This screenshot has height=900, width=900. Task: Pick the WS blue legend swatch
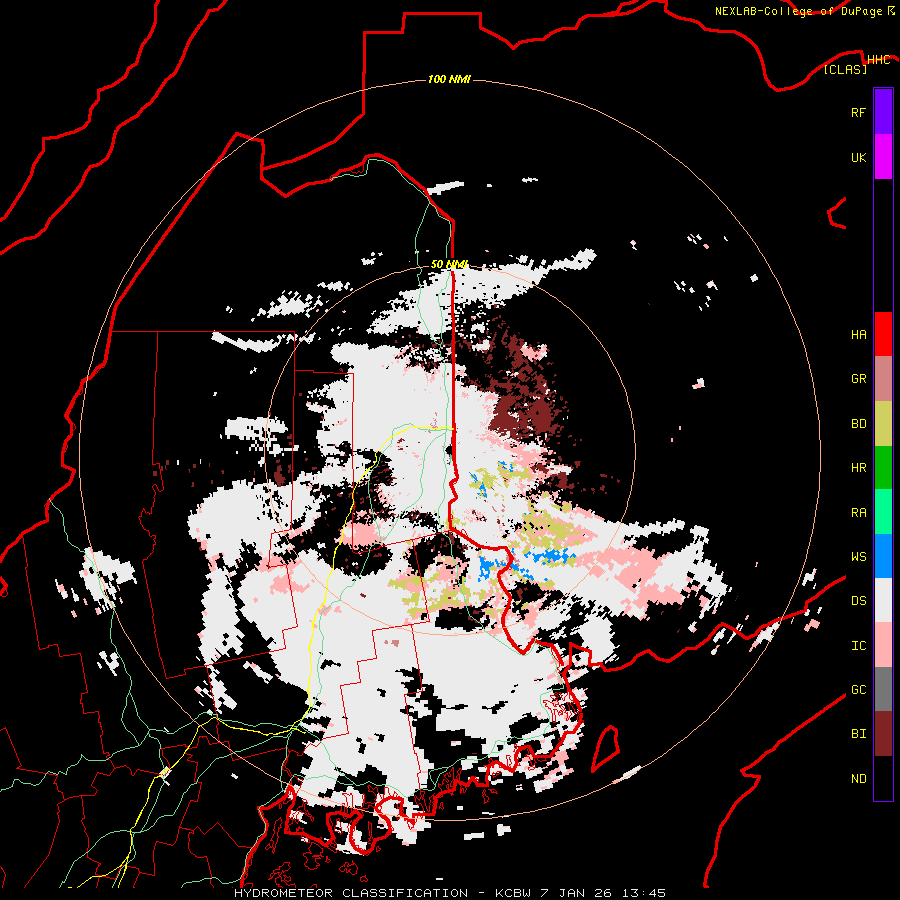coord(883,556)
